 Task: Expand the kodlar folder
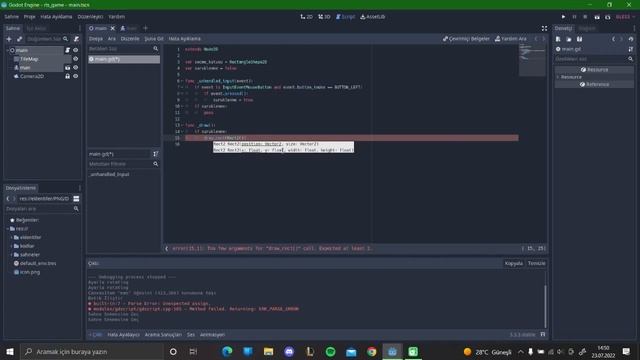tap(11, 246)
